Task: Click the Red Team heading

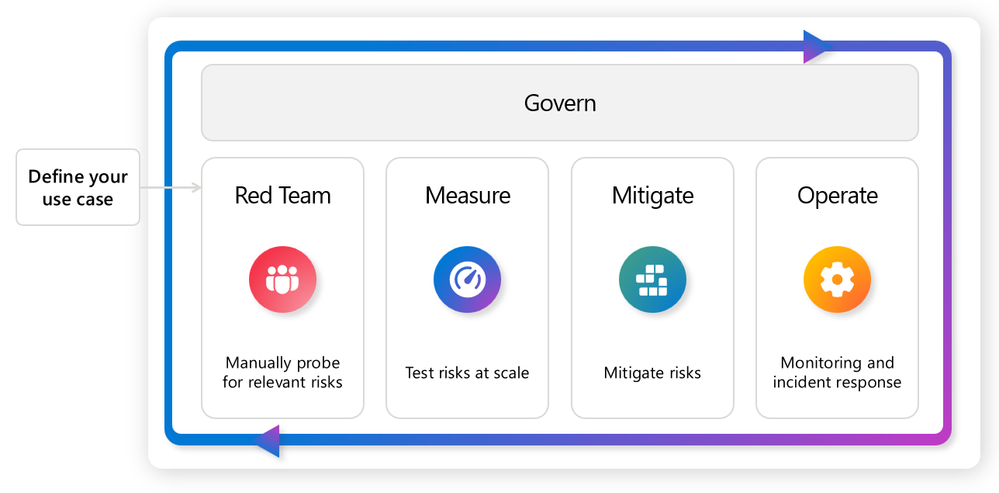Action: [x=282, y=195]
